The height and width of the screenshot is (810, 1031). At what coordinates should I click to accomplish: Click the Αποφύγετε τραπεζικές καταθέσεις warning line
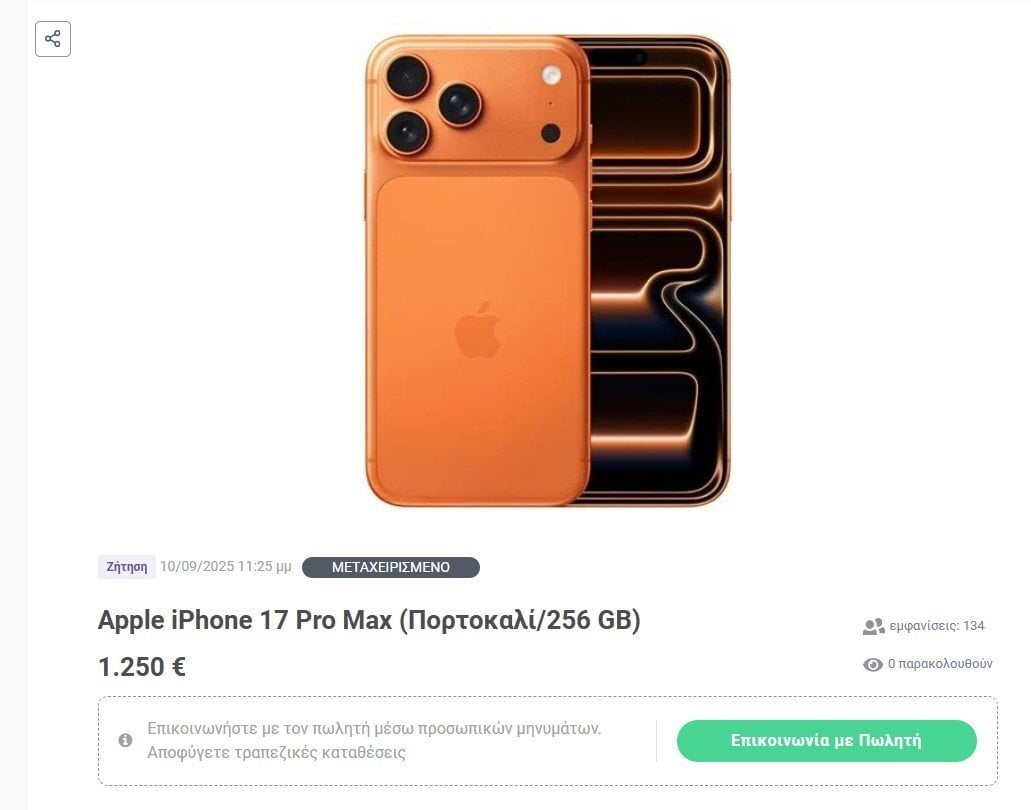click(x=276, y=752)
